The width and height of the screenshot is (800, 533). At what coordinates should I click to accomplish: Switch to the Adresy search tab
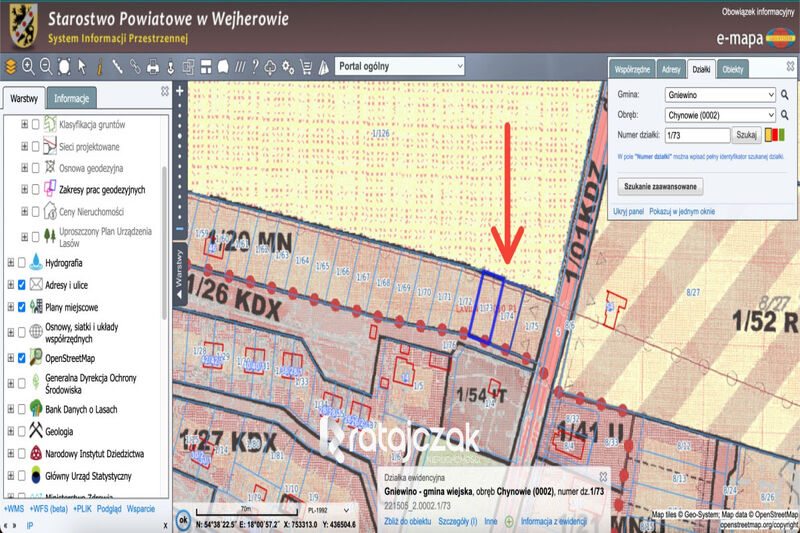pyautogui.click(x=671, y=69)
